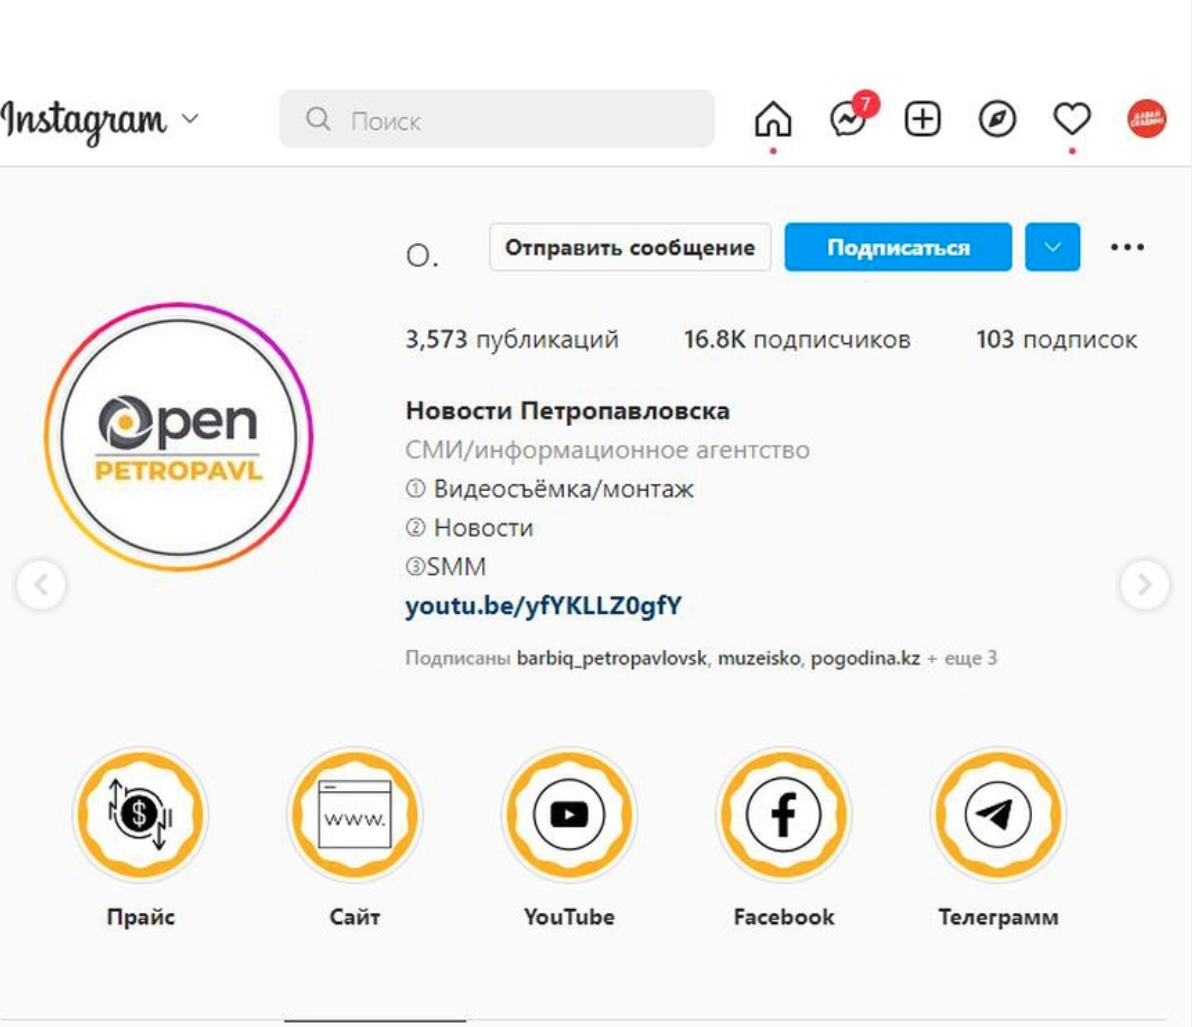Click the new post plus icon
Image resolution: width=1192 pixels, height=1027 pixels.
point(922,119)
